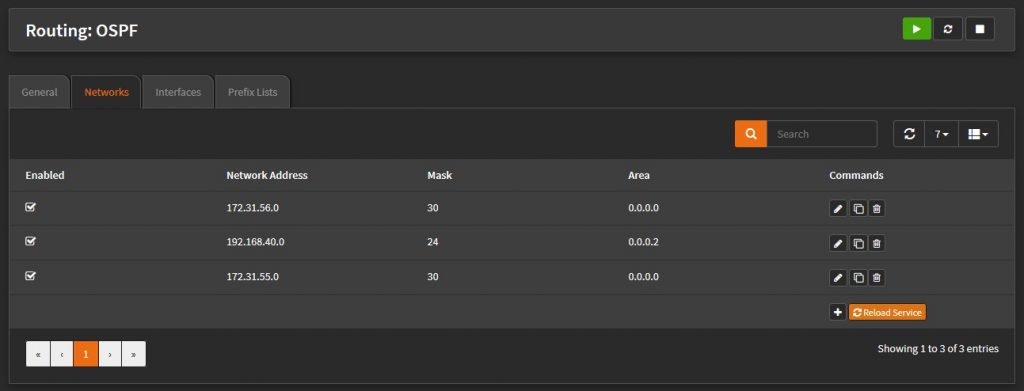This screenshot has width=1024, height=391.
Task: Refresh the networks table grid
Action: point(909,134)
